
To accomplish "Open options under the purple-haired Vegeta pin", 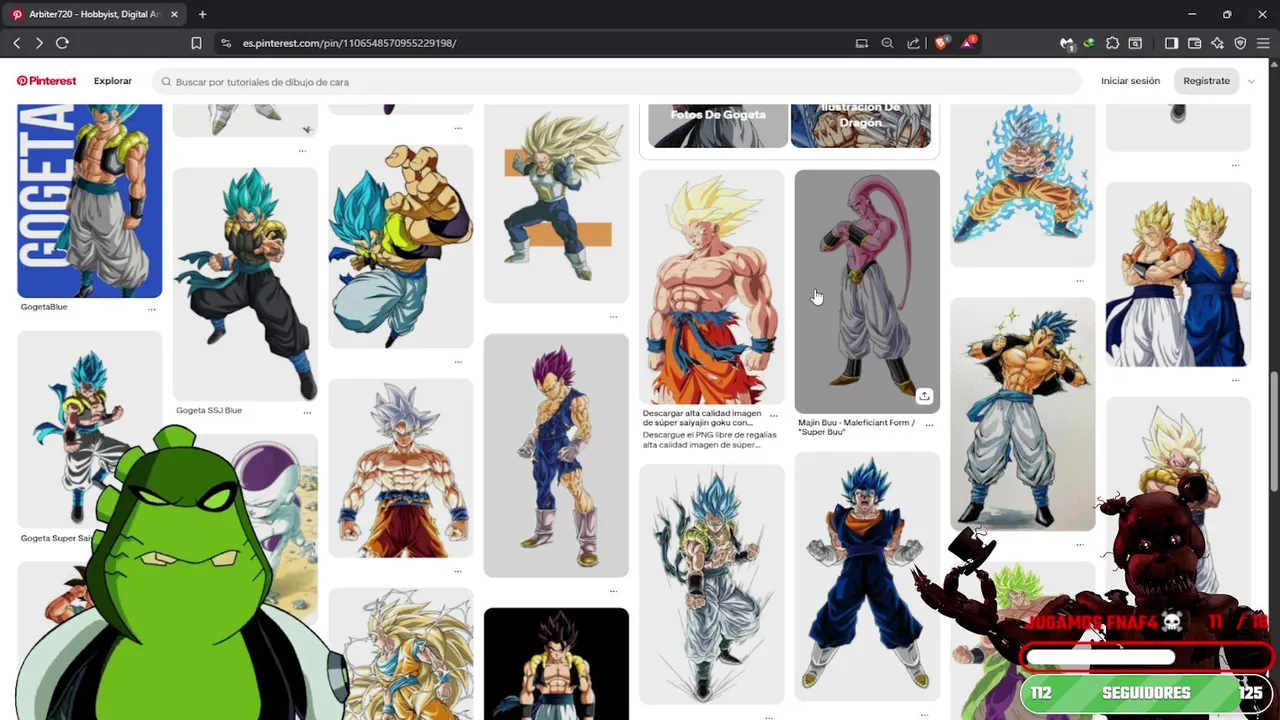I will pyautogui.click(x=613, y=590).
